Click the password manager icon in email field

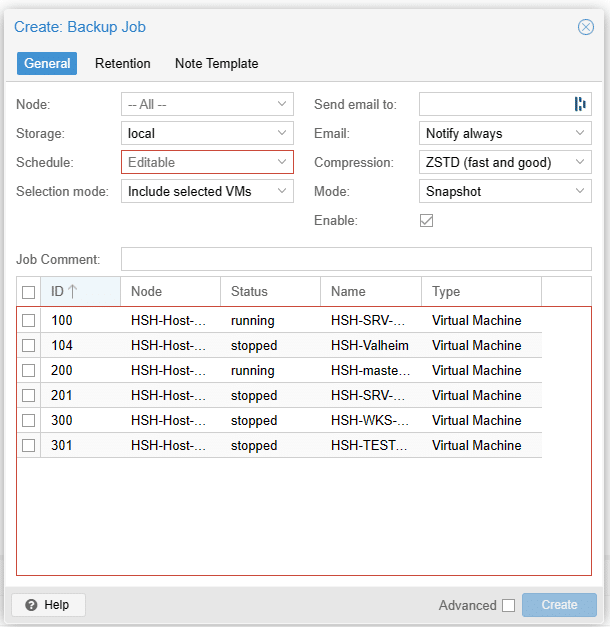pos(579,104)
